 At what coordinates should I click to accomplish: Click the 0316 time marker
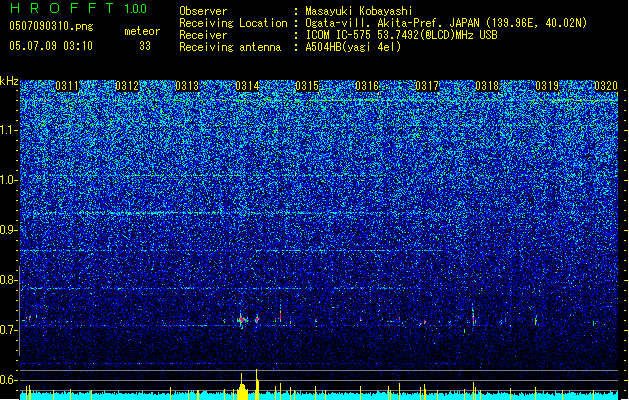367,86
